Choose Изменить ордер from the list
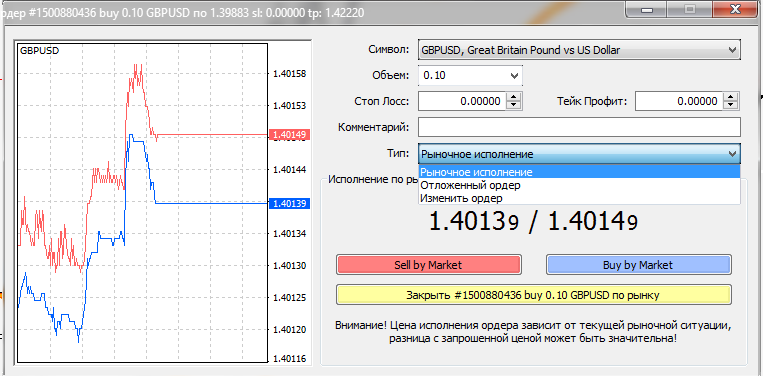 [579, 198]
